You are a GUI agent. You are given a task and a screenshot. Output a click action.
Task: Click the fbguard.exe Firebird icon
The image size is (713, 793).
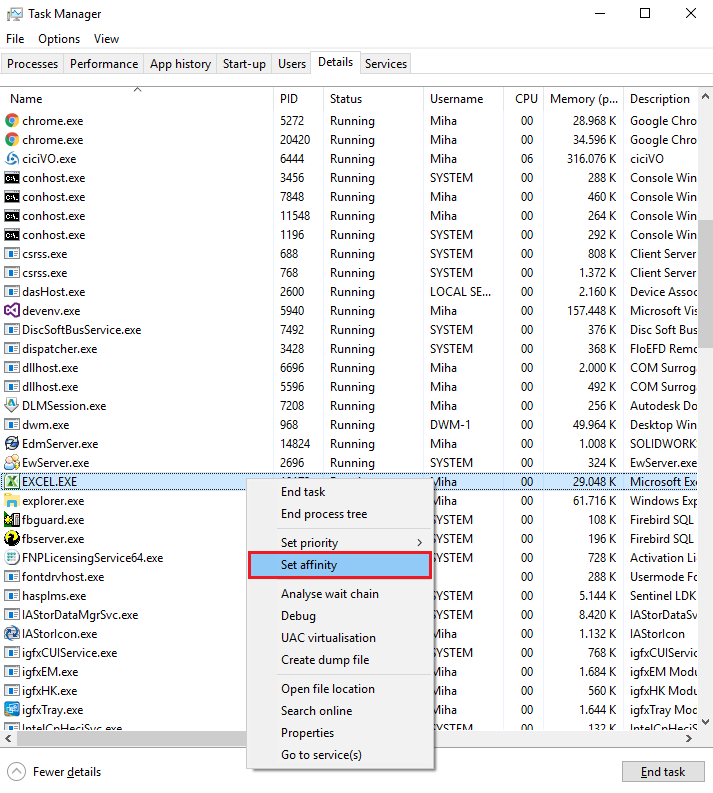click(12, 520)
